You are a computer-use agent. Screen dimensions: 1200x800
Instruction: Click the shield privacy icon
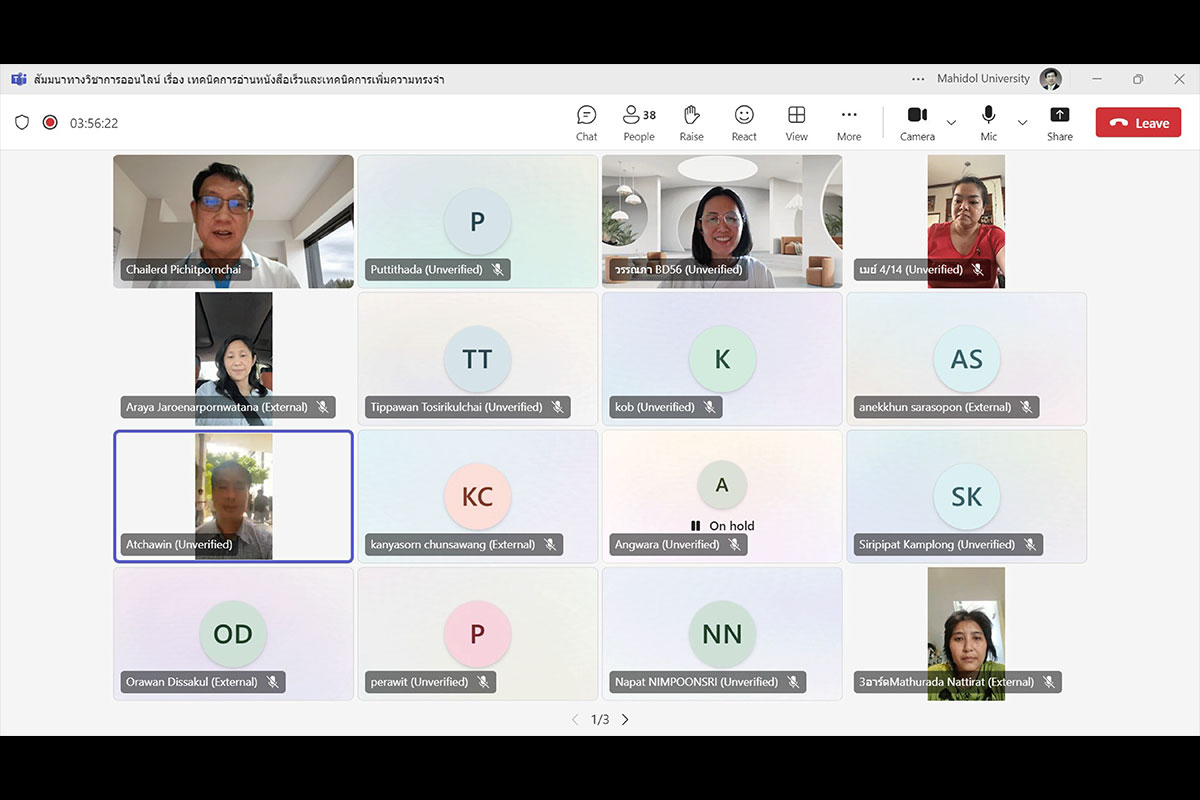[x=22, y=123]
